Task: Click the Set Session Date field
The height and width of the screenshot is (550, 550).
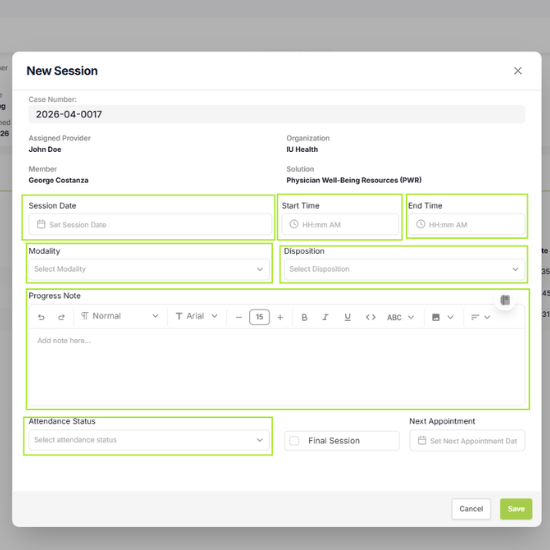Action: click(150, 224)
